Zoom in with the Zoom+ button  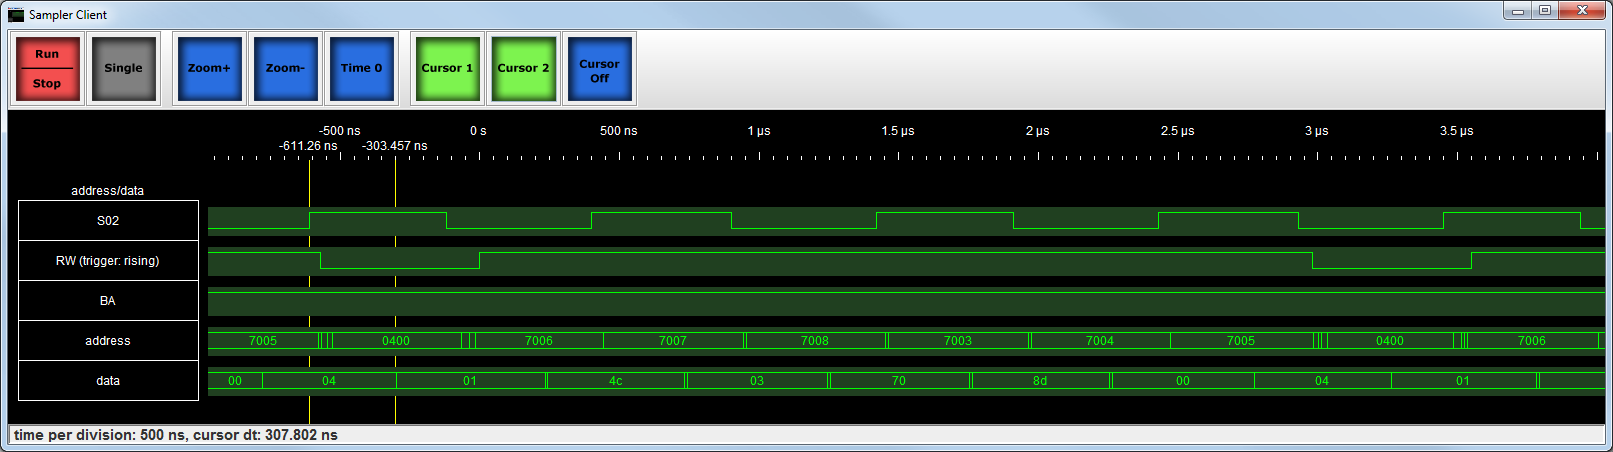(209, 69)
